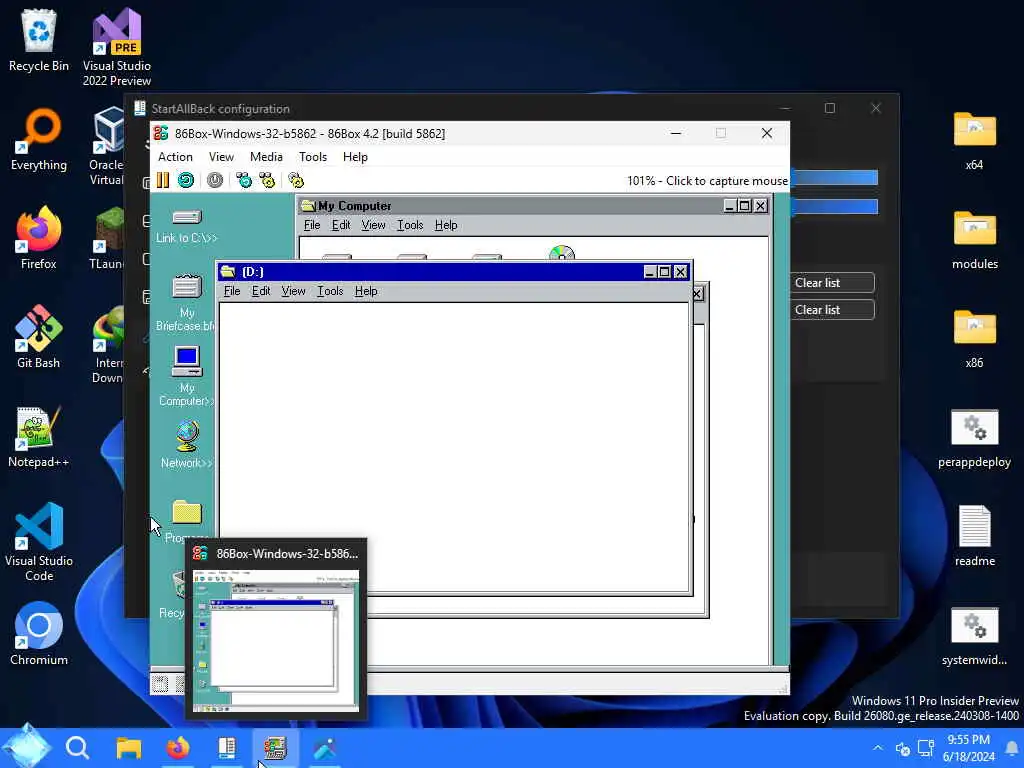The width and height of the screenshot is (1024, 768).
Task: Open View menu in My Computer window
Action: [x=373, y=225]
